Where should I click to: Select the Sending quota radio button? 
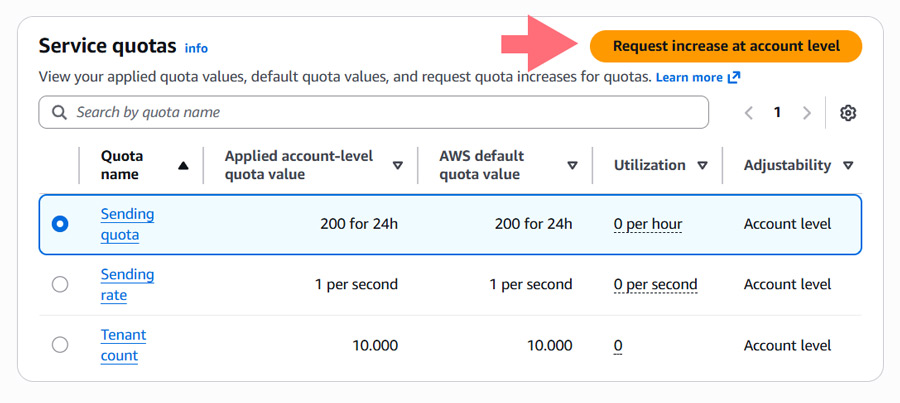[x=60, y=224]
